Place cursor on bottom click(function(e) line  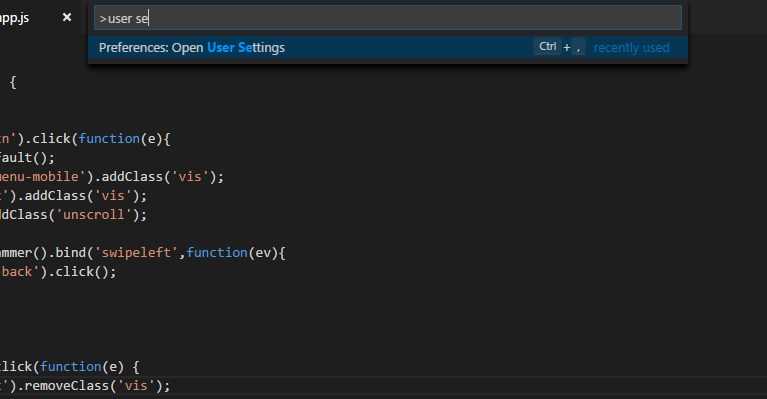coord(69,367)
